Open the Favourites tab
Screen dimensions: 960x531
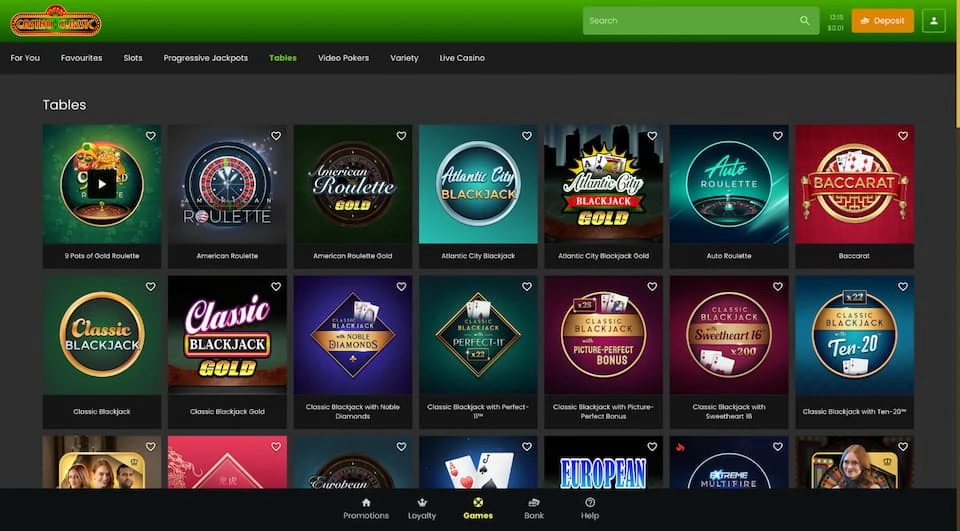point(81,58)
